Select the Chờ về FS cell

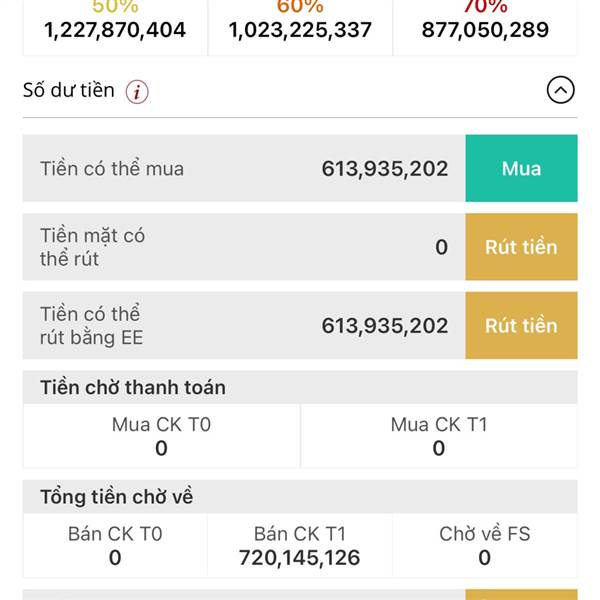point(485,545)
